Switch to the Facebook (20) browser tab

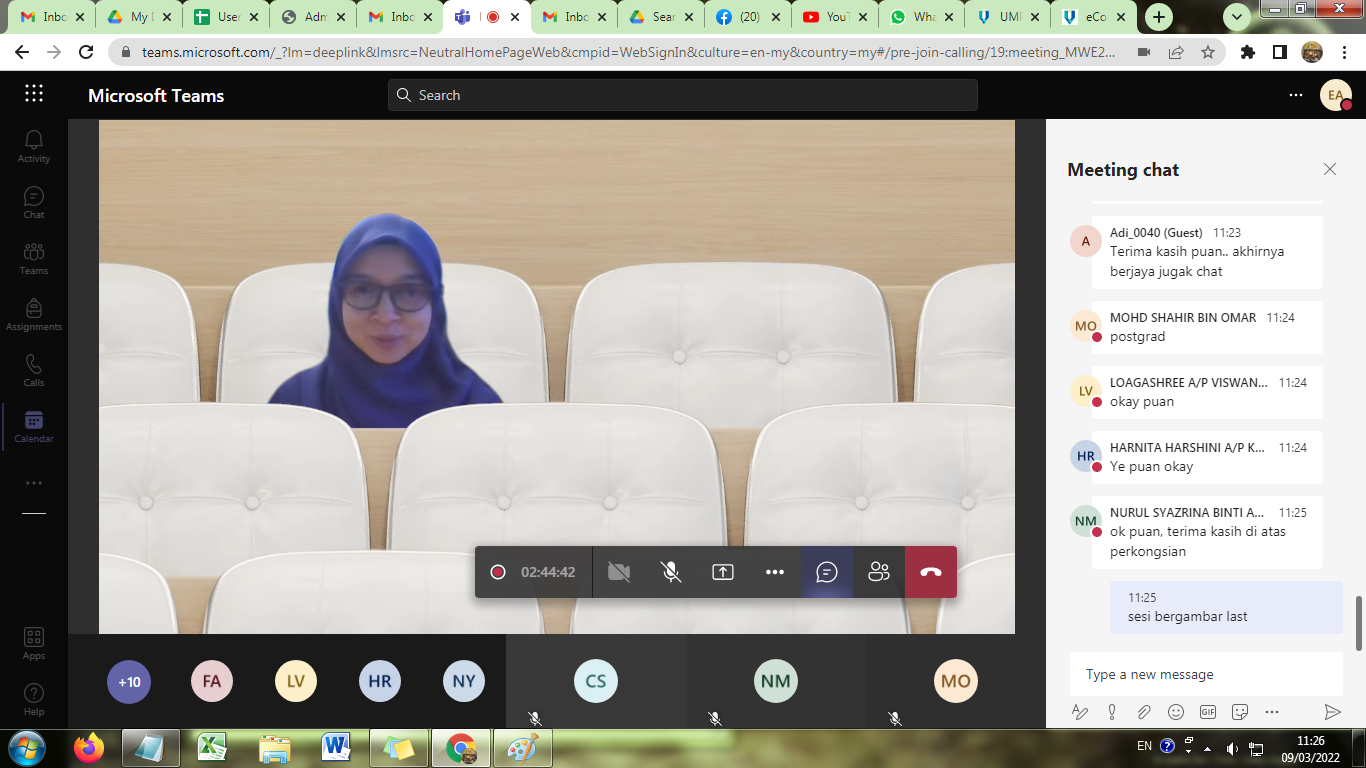point(747,17)
